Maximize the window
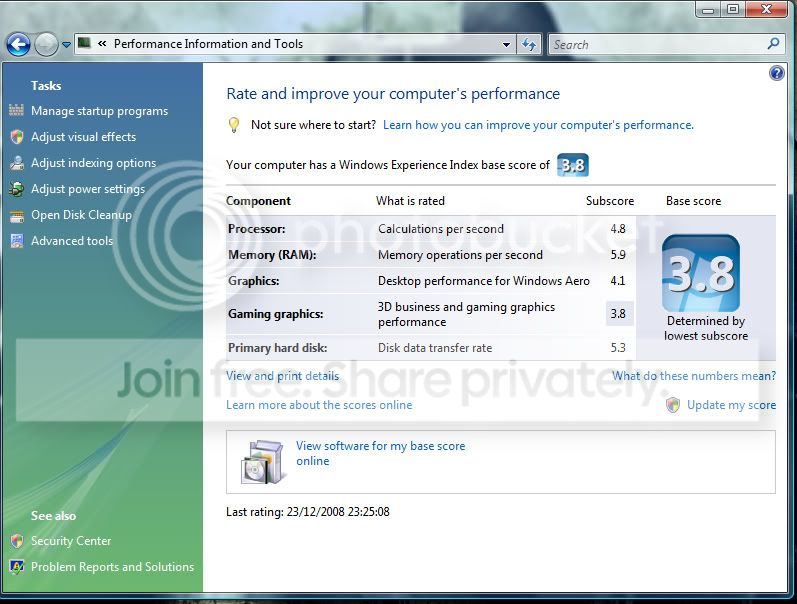 (733, 9)
